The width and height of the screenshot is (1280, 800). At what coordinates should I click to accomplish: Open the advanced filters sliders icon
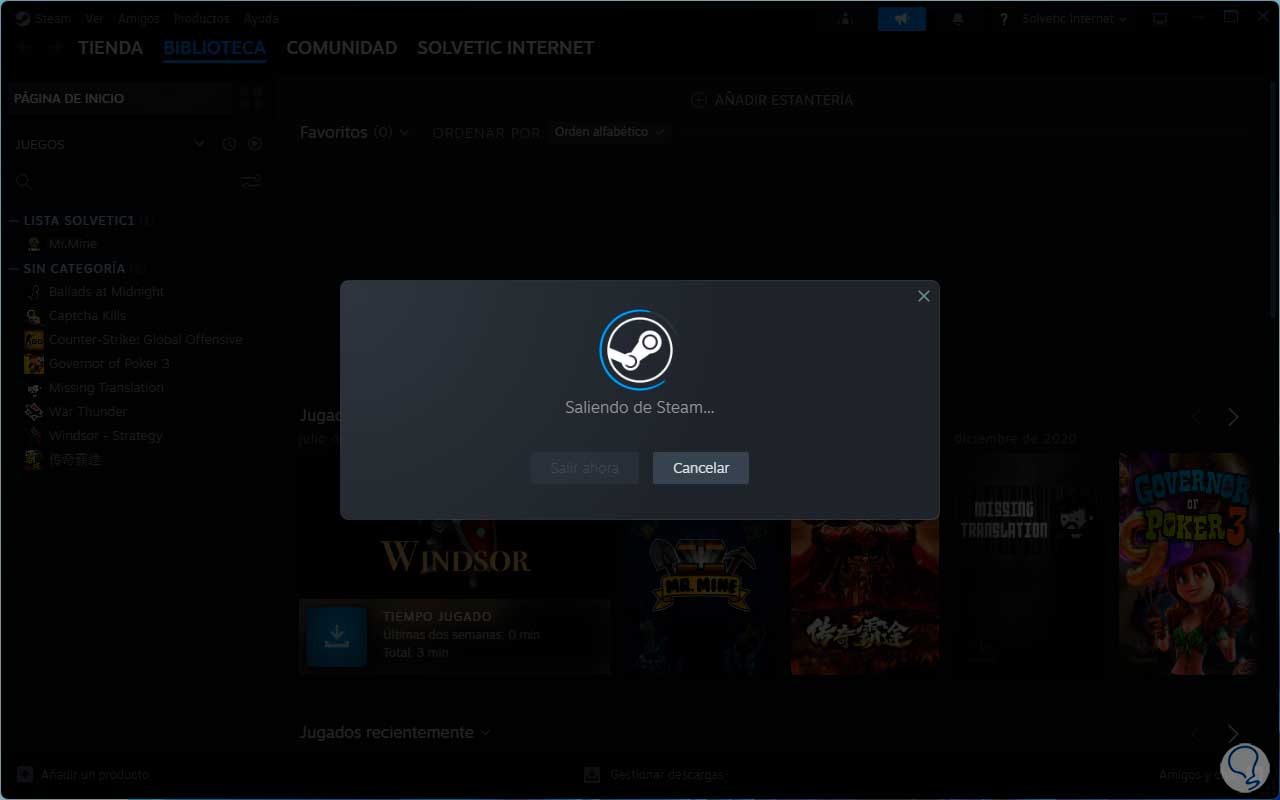click(x=251, y=181)
